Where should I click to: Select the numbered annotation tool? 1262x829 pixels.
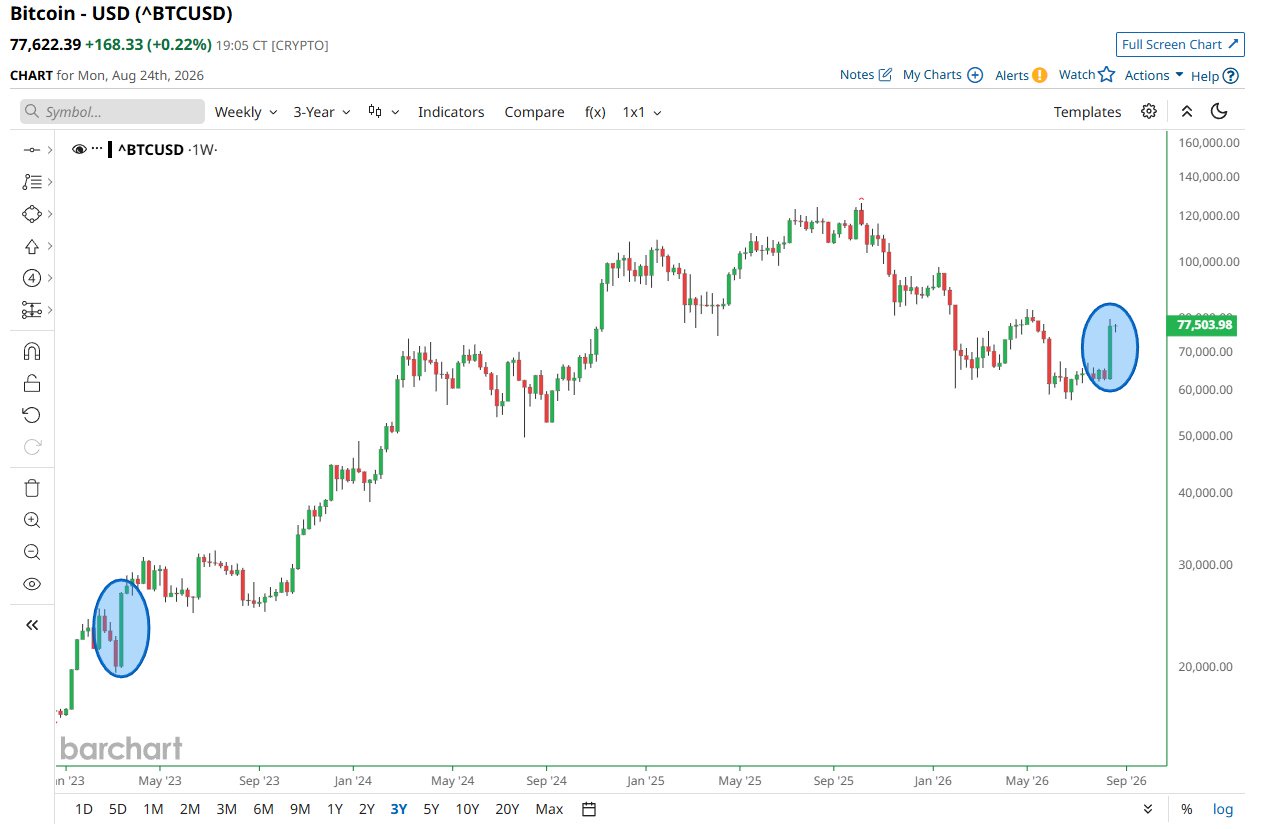(x=31, y=278)
